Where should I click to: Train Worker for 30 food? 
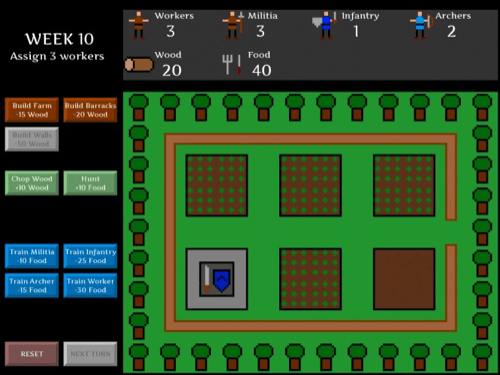coord(90,285)
